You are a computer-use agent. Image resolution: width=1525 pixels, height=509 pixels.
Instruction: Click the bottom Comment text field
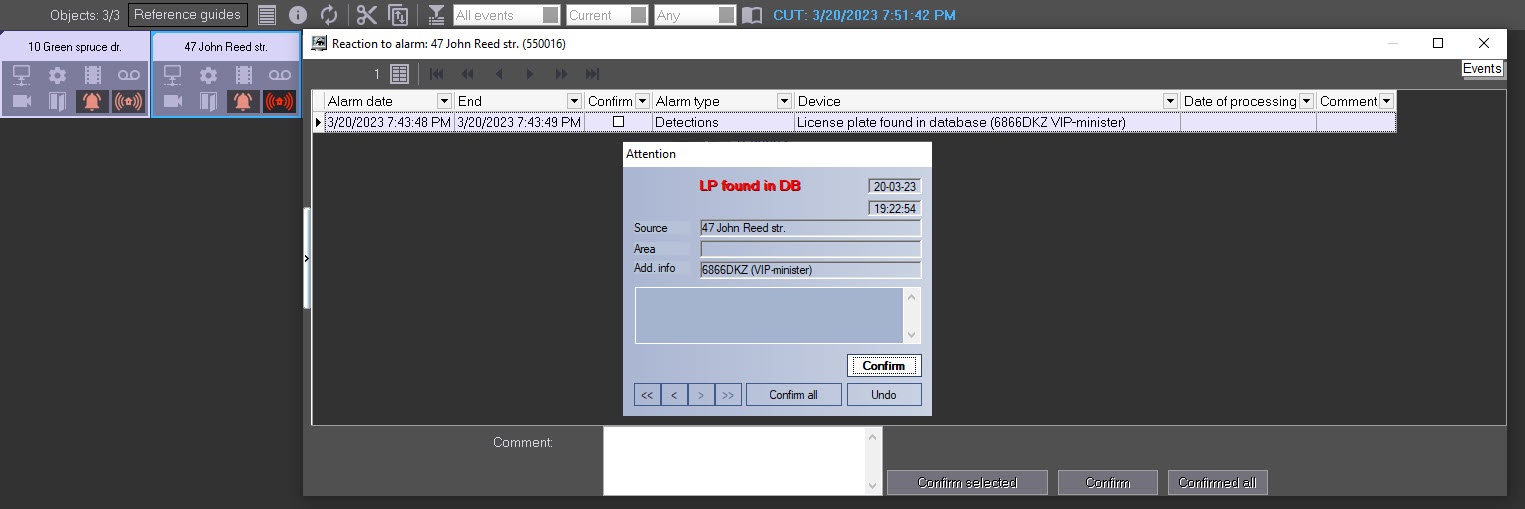pyautogui.click(x=733, y=461)
